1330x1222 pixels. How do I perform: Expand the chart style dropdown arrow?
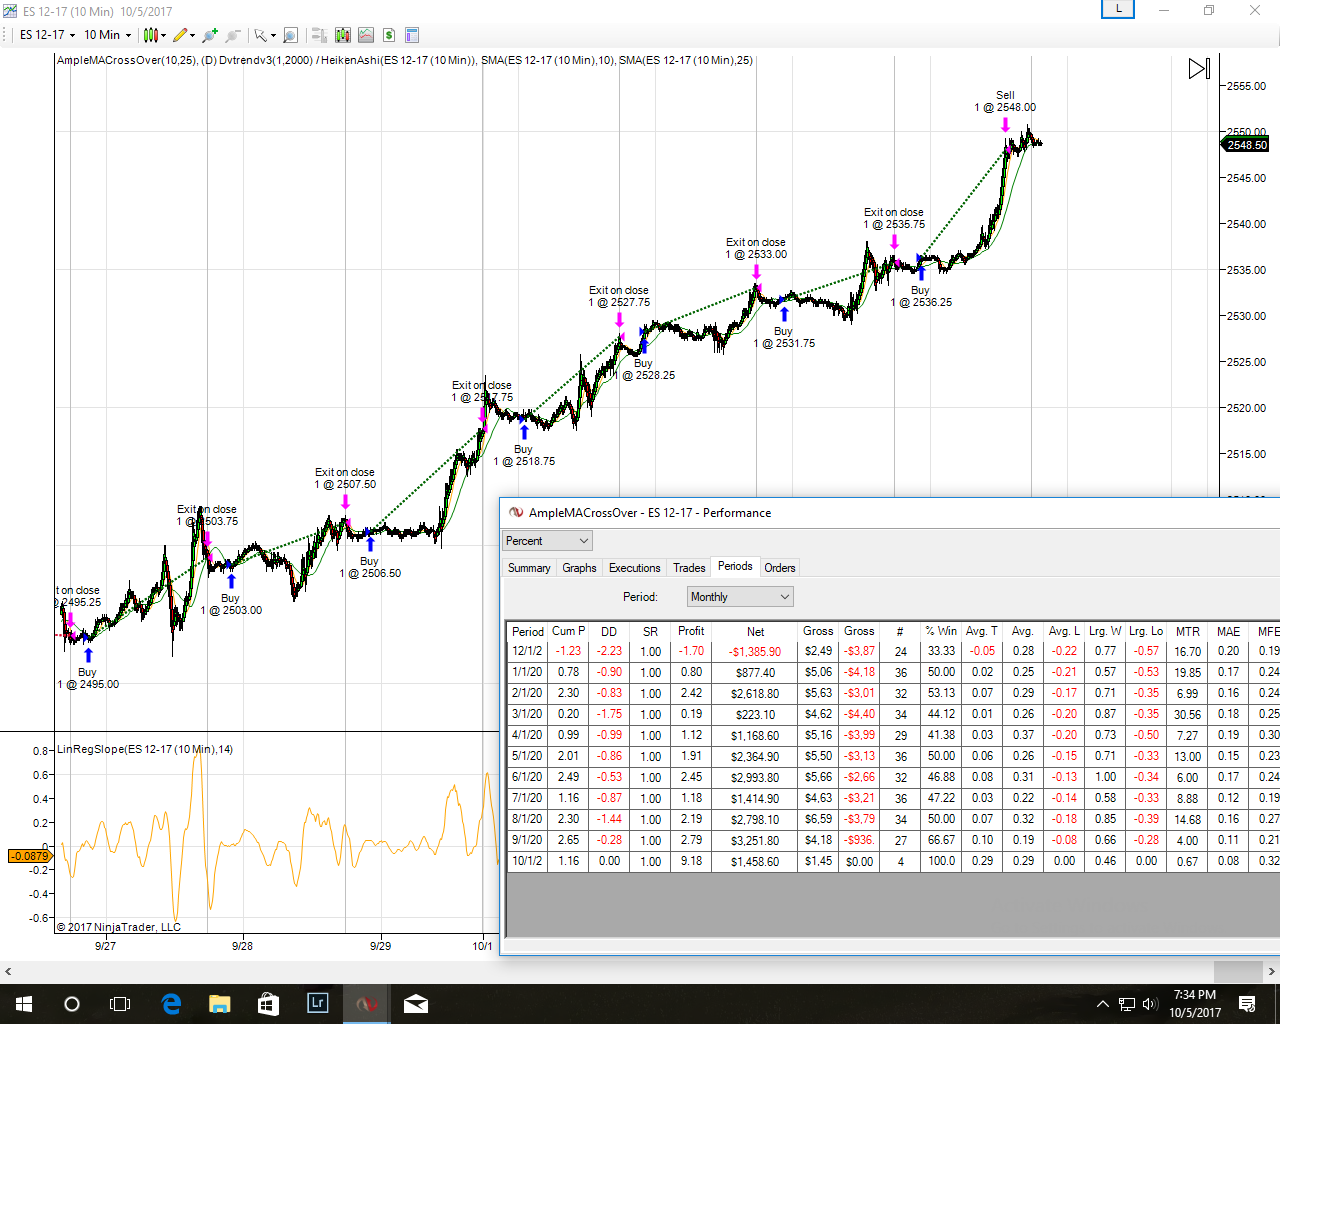(163, 36)
